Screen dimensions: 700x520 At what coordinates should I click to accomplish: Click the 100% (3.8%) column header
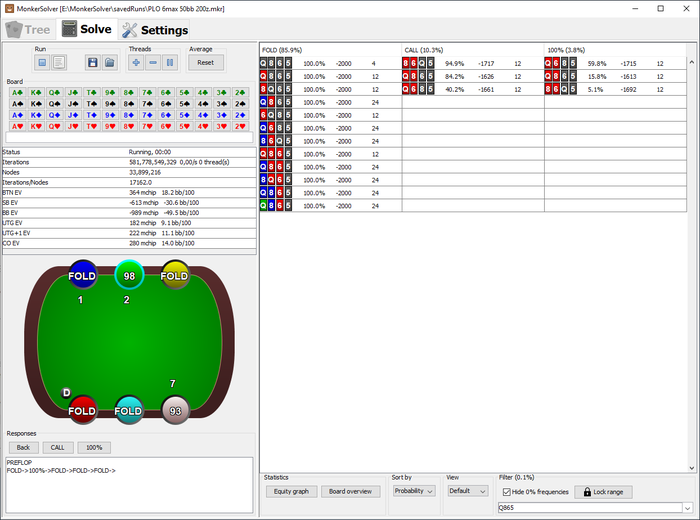click(615, 50)
